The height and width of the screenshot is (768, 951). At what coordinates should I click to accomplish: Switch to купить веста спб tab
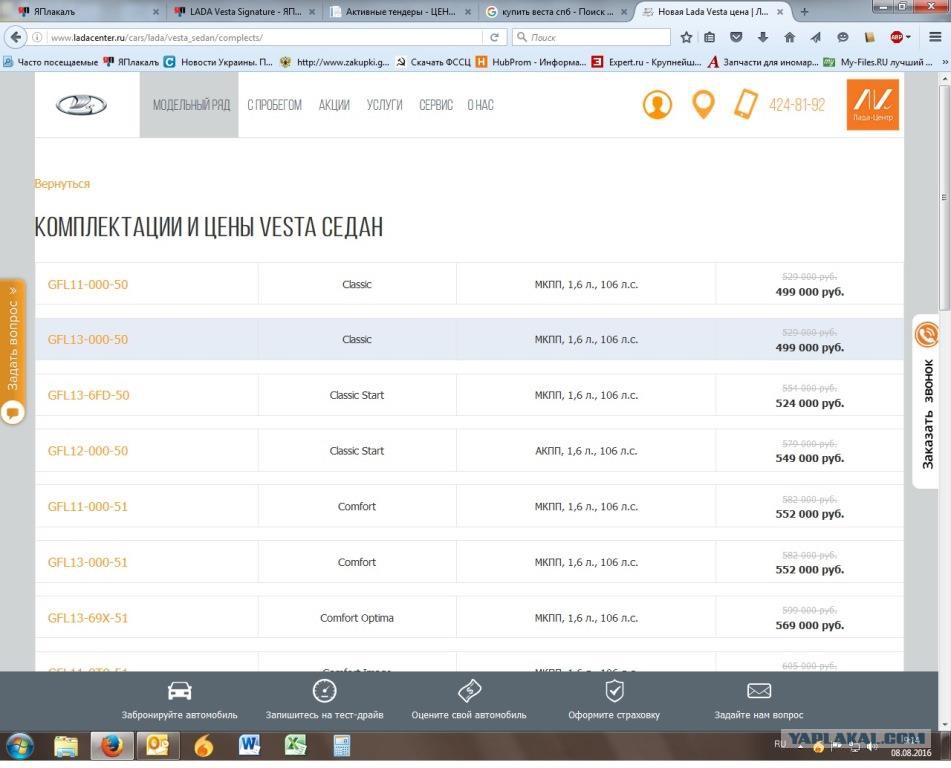pos(557,12)
